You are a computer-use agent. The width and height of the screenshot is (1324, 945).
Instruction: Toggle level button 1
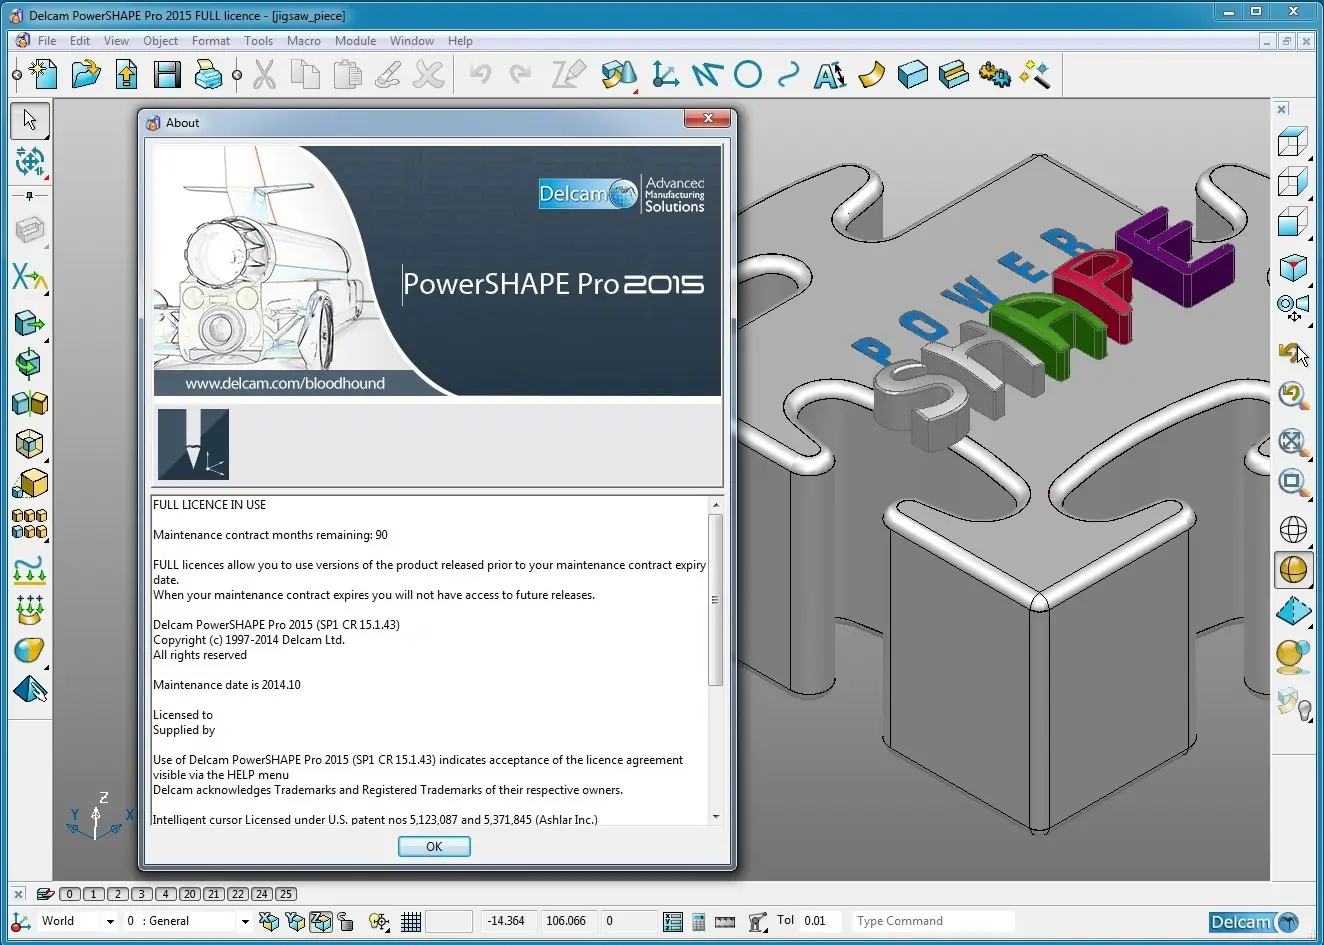(94, 894)
